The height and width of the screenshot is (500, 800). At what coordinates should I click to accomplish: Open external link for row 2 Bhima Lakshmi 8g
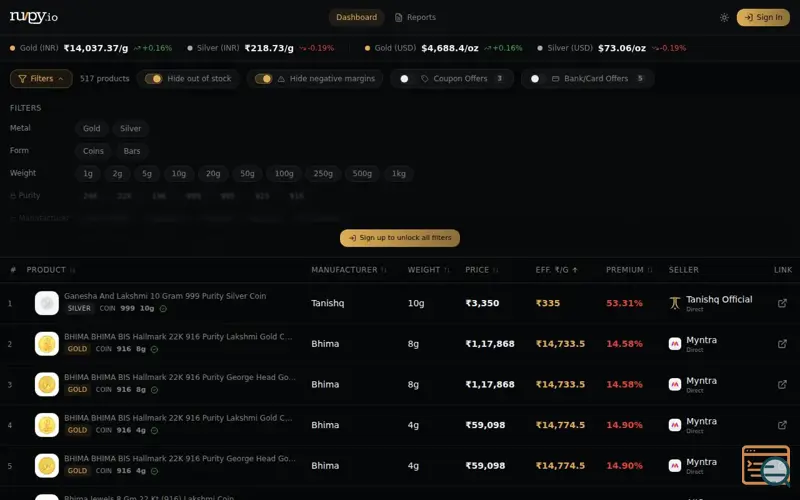coord(782,344)
